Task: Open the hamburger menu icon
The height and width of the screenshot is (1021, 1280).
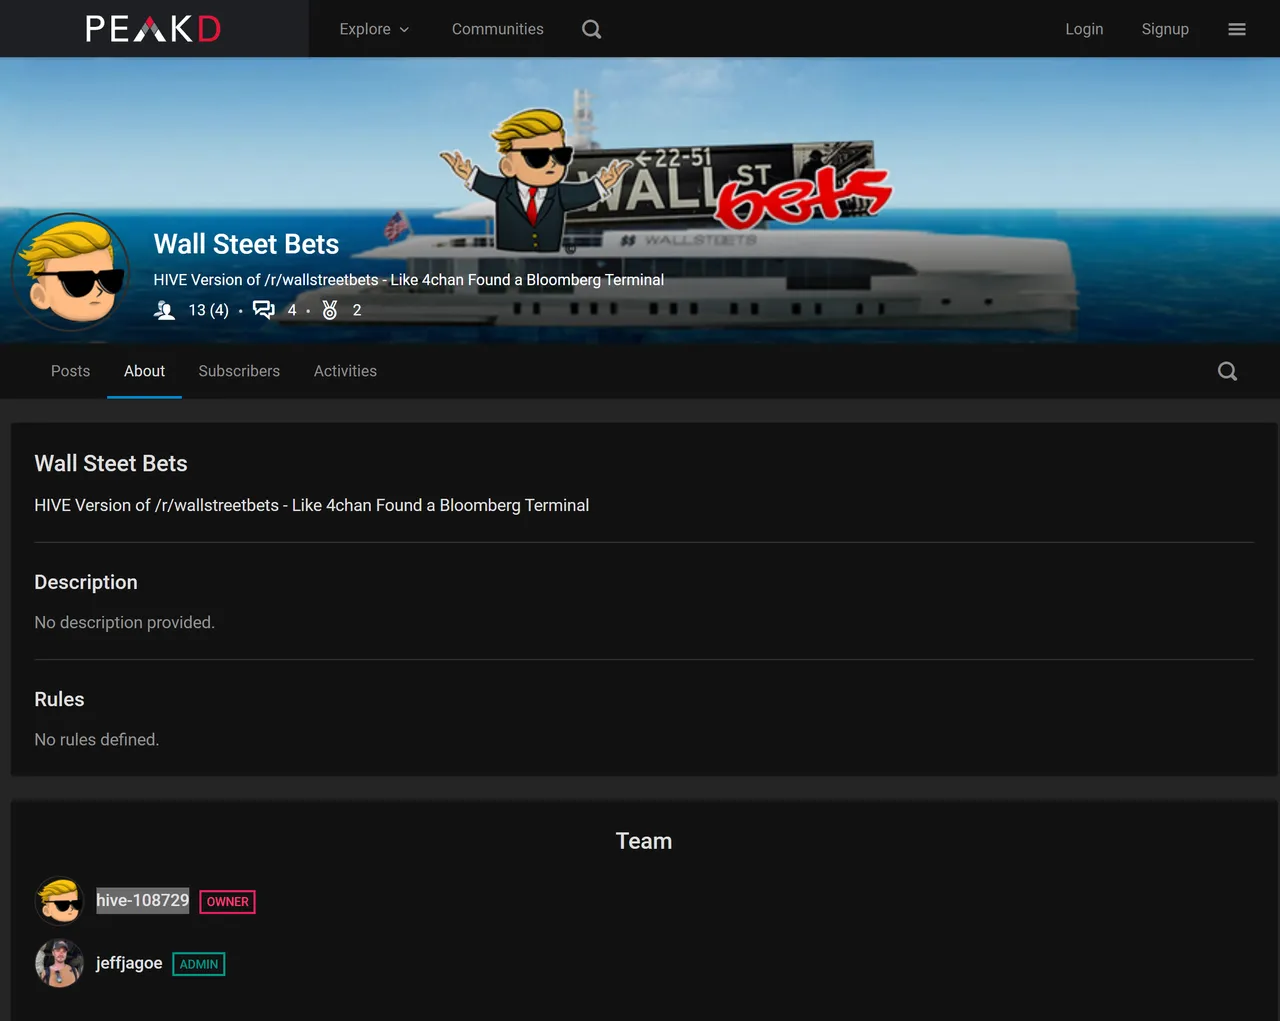Action: pyautogui.click(x=1237, y=29)
